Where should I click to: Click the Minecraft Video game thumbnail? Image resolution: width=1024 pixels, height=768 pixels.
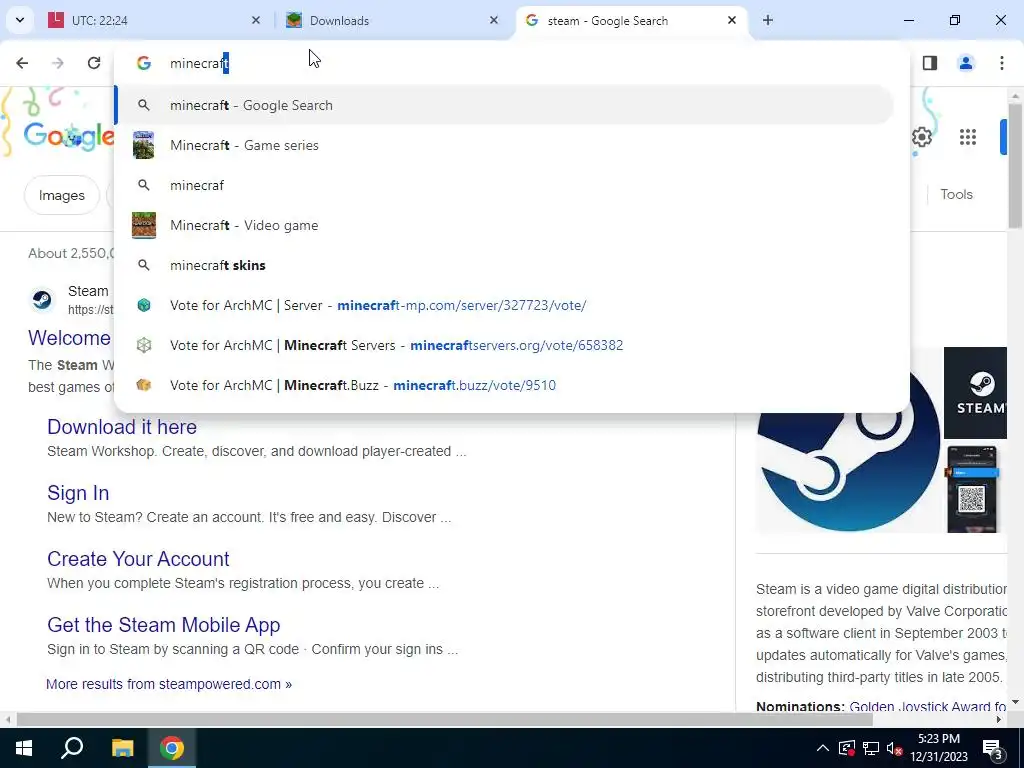[x=144, y=225]
